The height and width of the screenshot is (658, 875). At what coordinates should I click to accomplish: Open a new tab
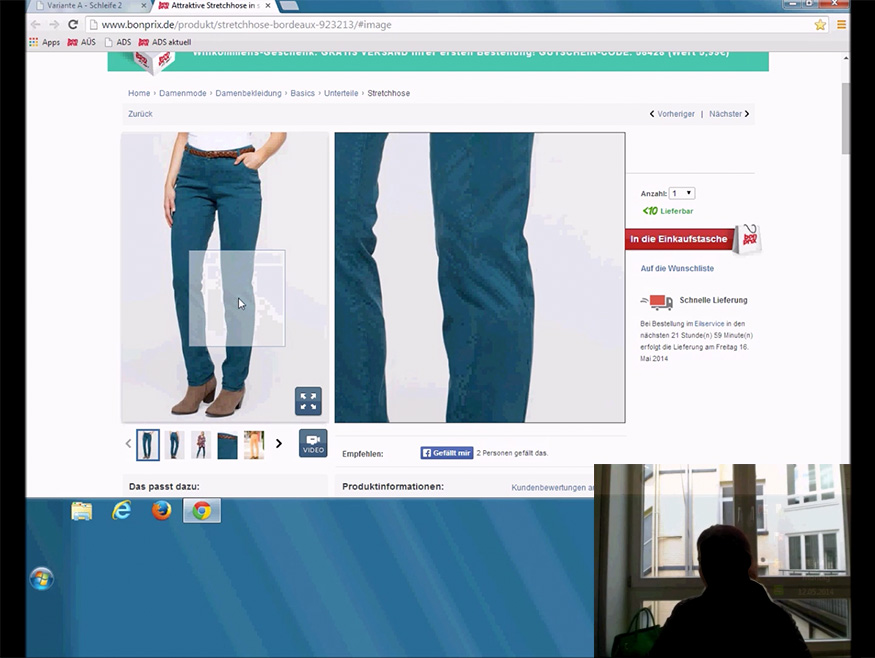click(288, 6)
